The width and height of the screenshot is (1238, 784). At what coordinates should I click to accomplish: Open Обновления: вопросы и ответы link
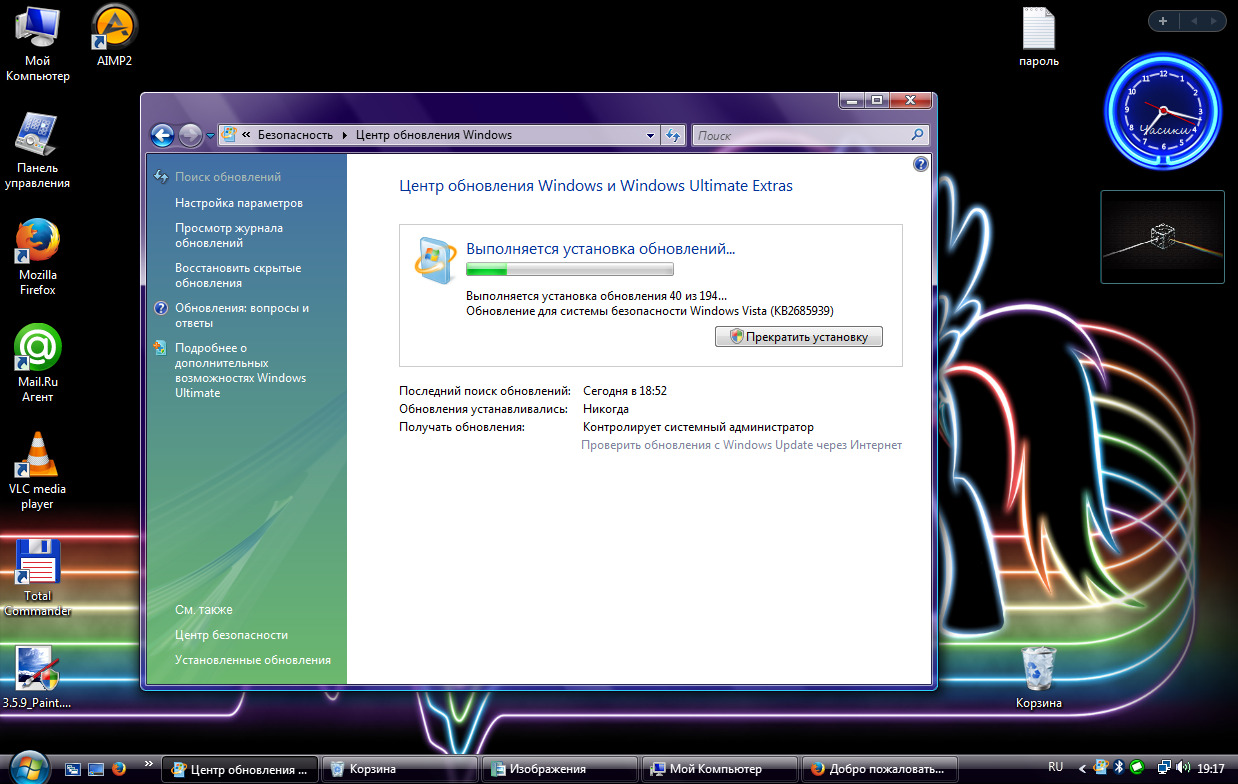(242, 315)
